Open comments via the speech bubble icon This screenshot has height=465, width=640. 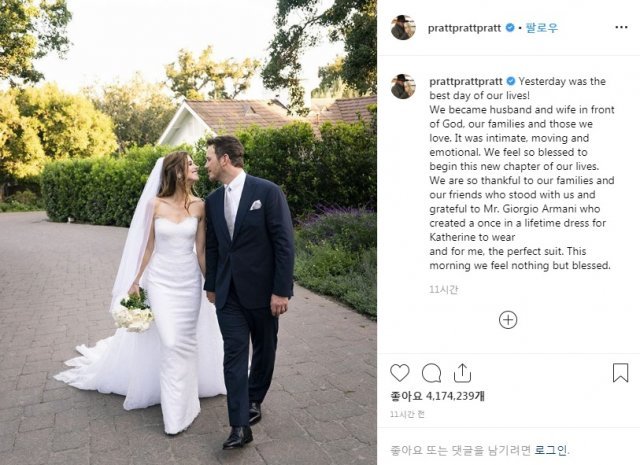point(431,373)
